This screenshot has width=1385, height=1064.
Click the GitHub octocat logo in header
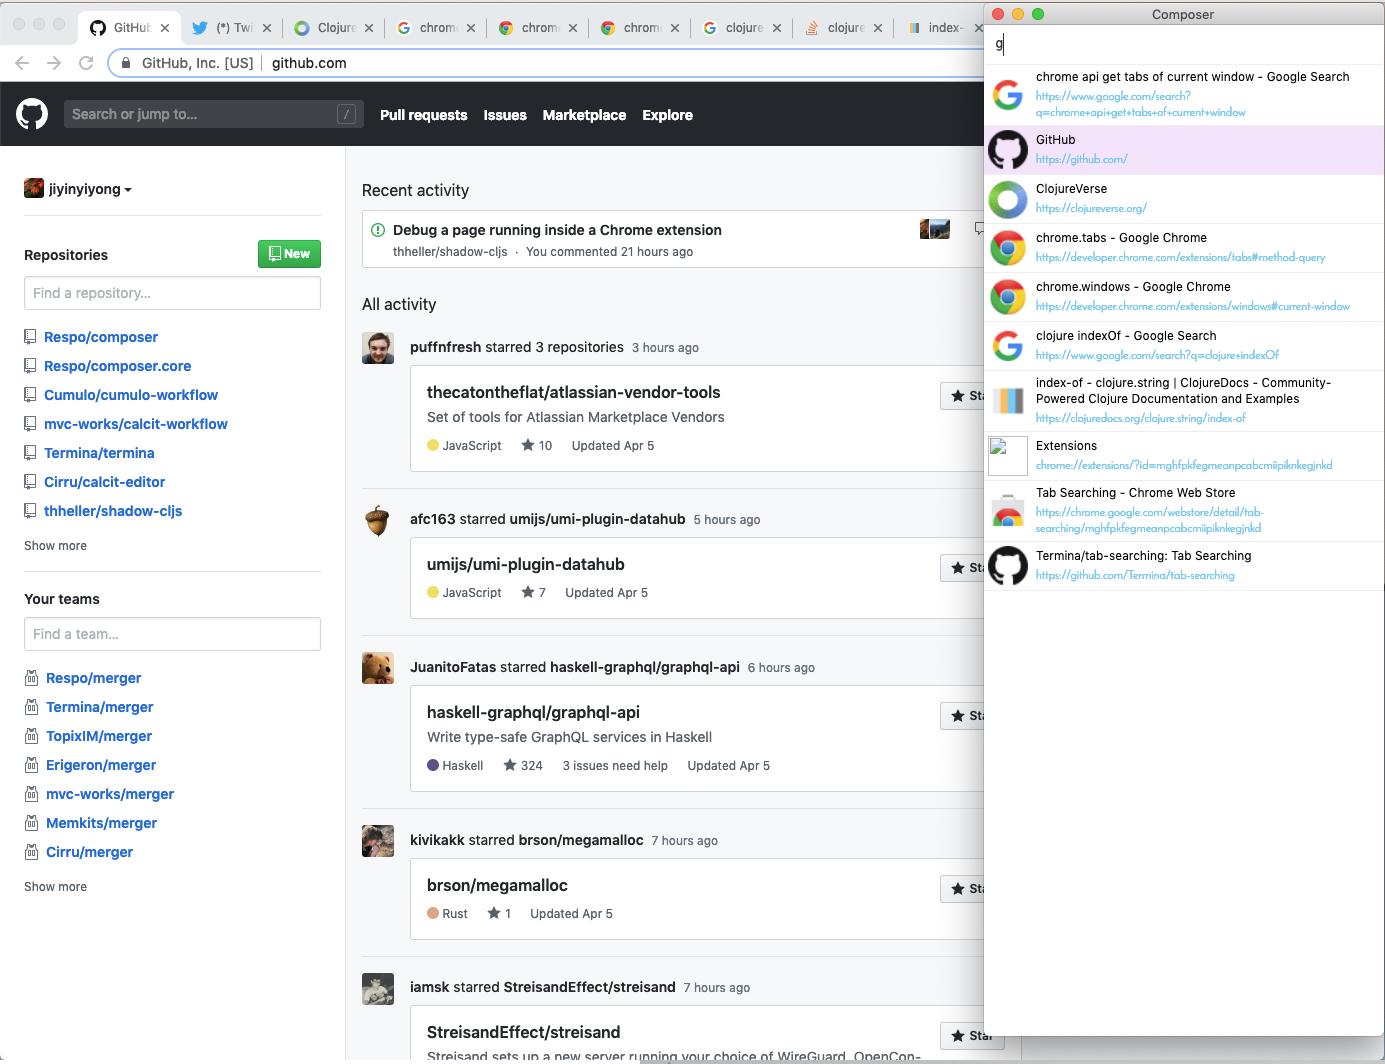coord(32,114)
